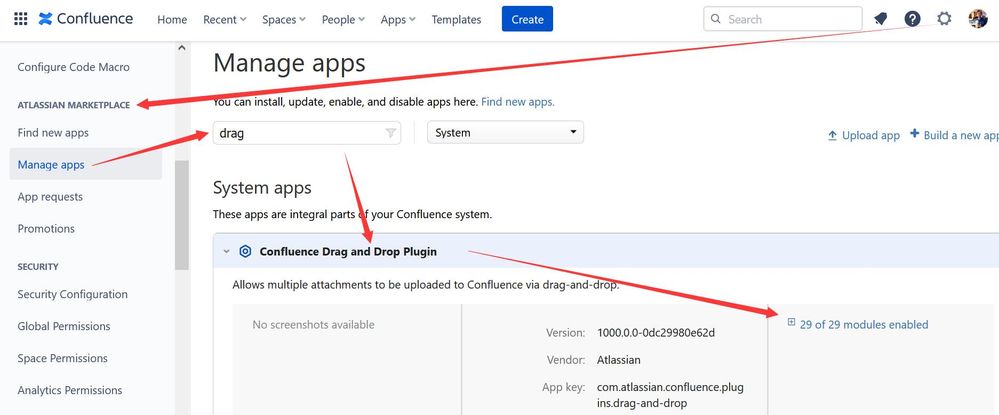999x415 pixels.
Task: Go to Home
Action: [x=172, y=20]
